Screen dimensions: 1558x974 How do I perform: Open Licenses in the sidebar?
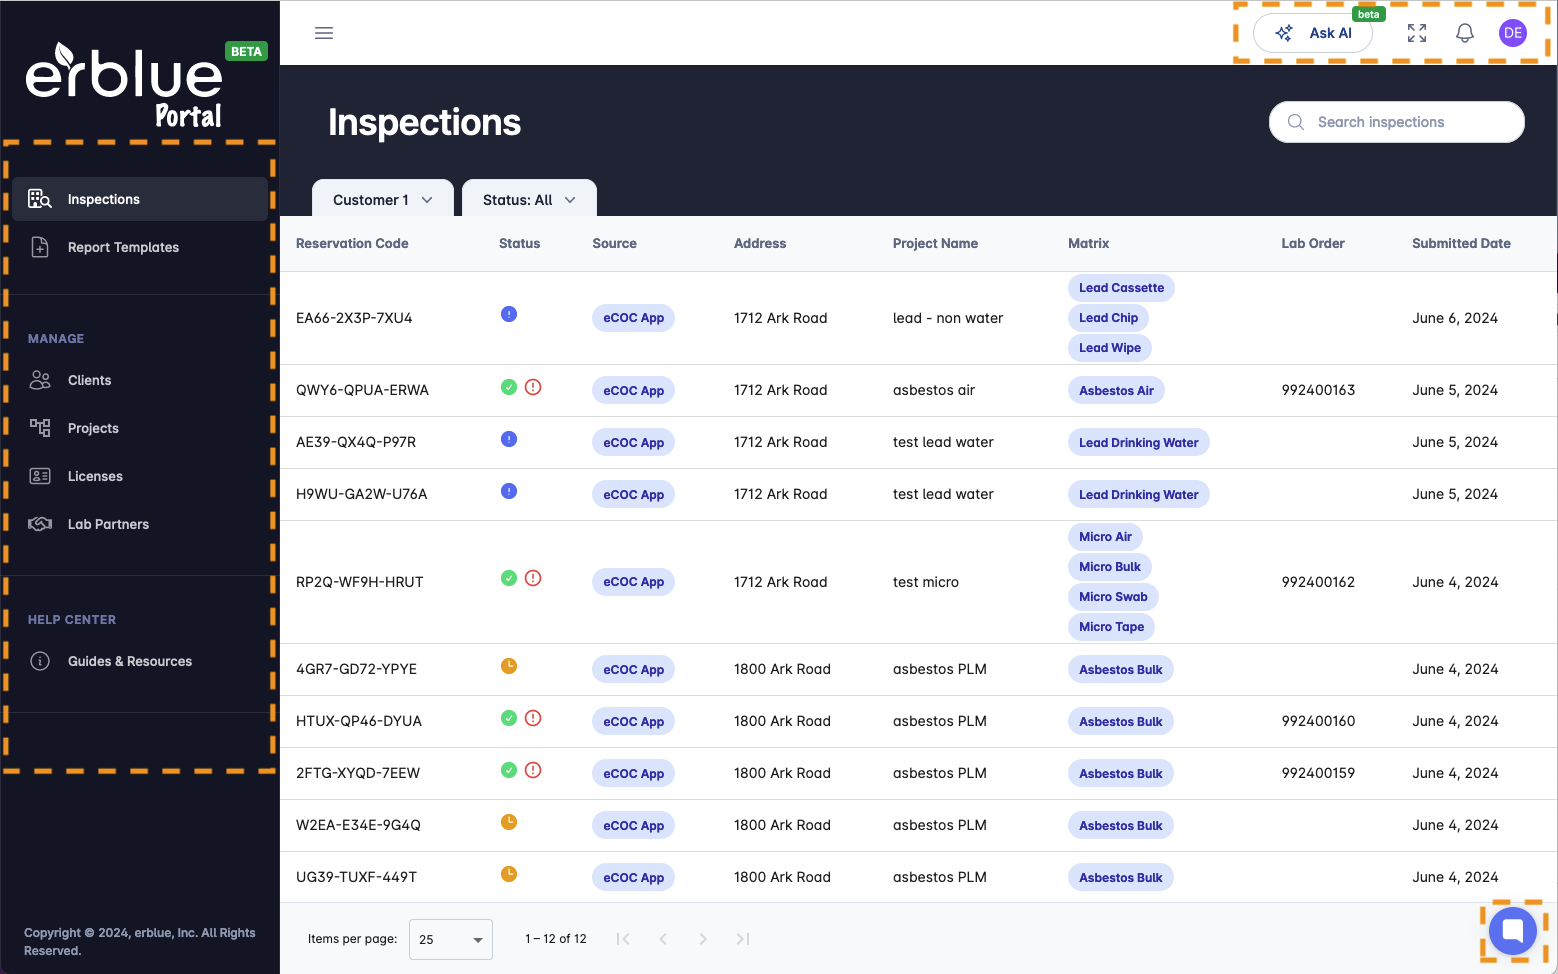tap(140, 476)
